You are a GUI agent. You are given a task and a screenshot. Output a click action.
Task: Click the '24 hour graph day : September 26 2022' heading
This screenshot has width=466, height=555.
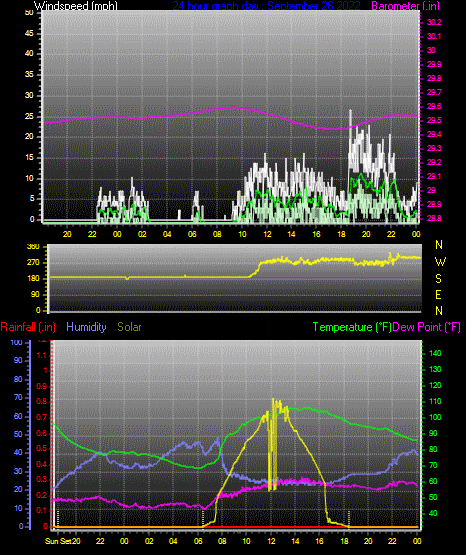coord(266,6)
